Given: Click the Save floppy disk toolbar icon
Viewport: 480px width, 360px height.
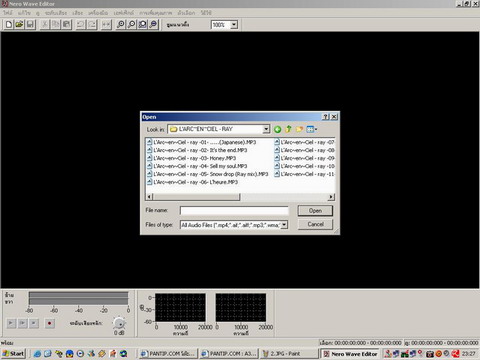Looking at the screenshot, I should click(30, 24).
